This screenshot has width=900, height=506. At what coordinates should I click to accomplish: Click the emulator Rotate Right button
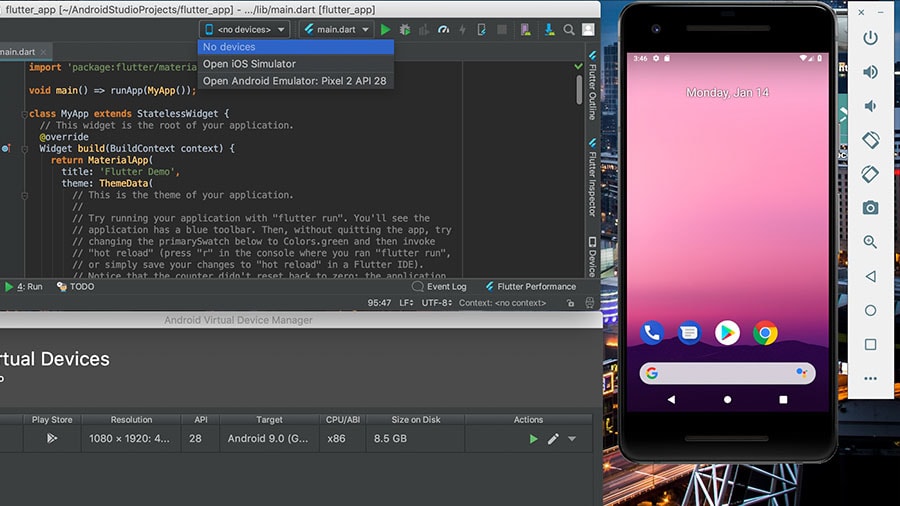[x=870, y=174]
